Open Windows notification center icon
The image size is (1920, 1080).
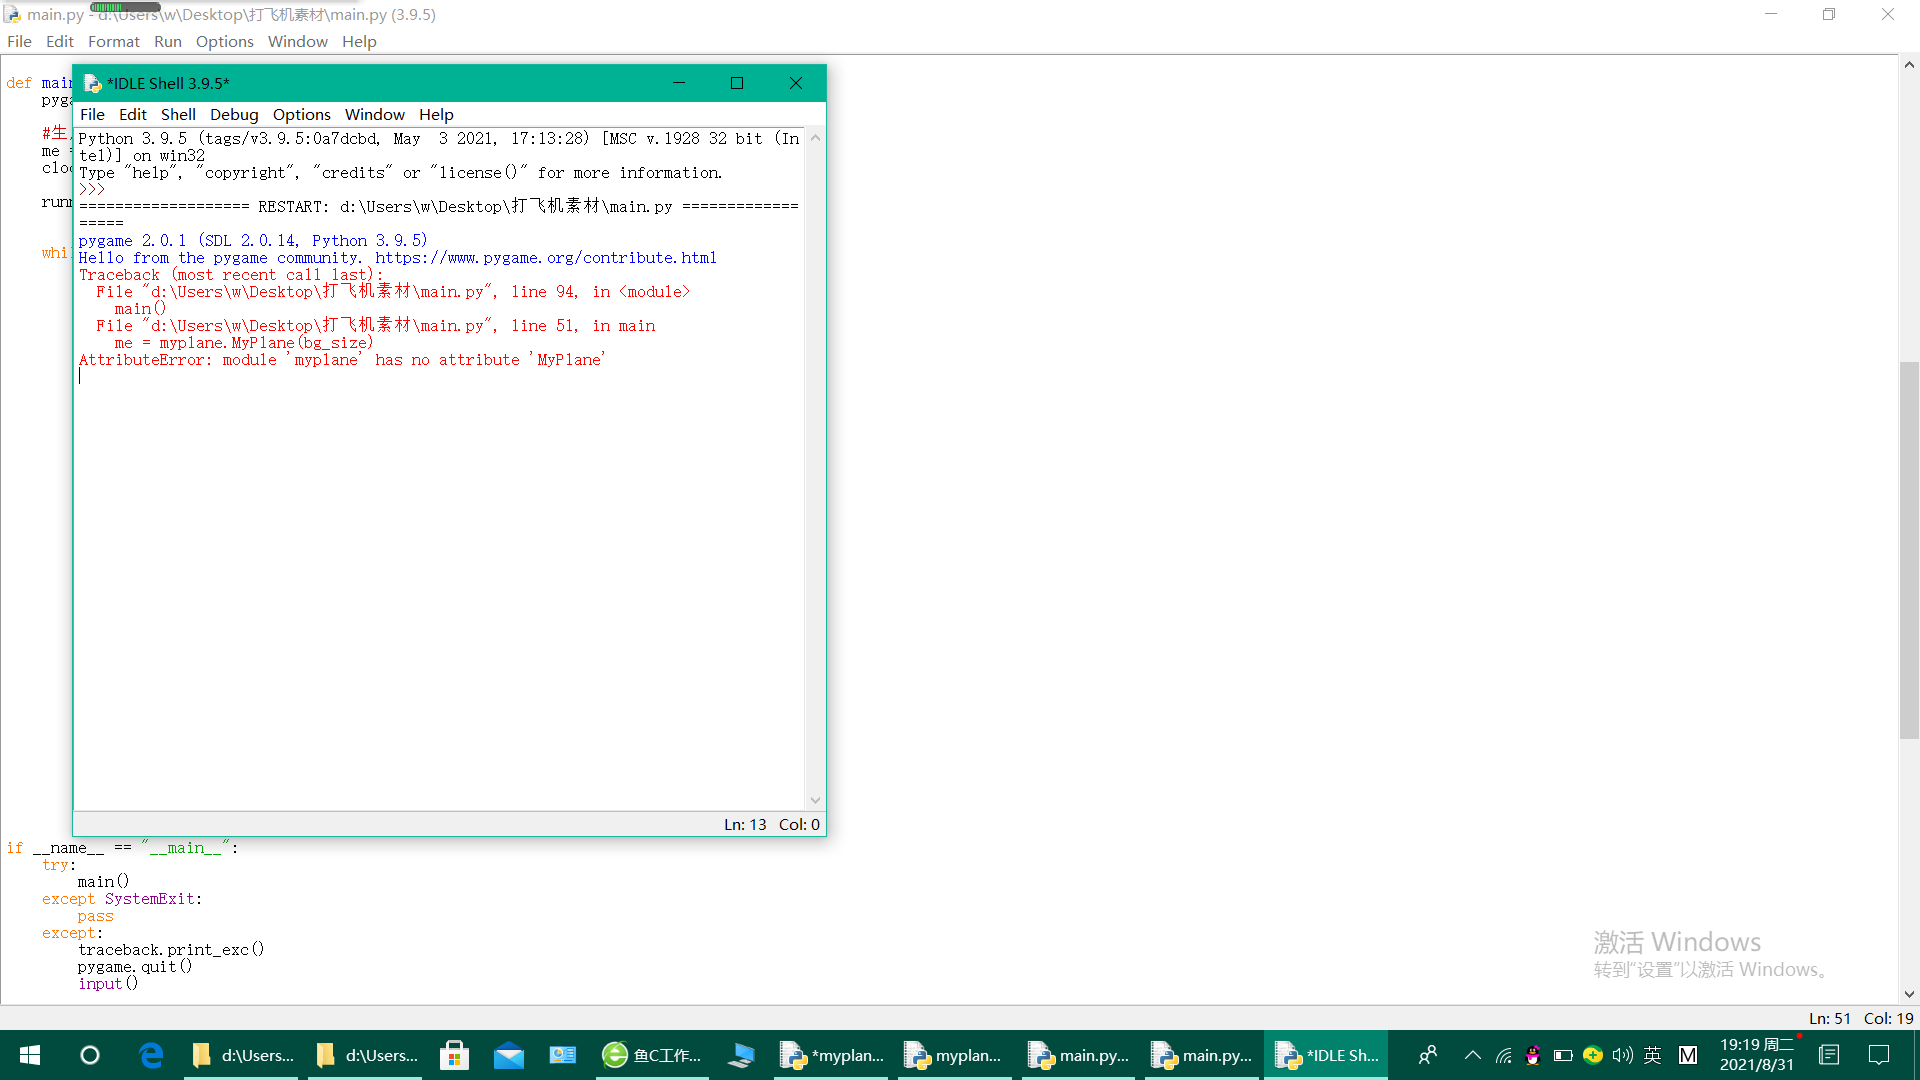coord(1879,1055)
